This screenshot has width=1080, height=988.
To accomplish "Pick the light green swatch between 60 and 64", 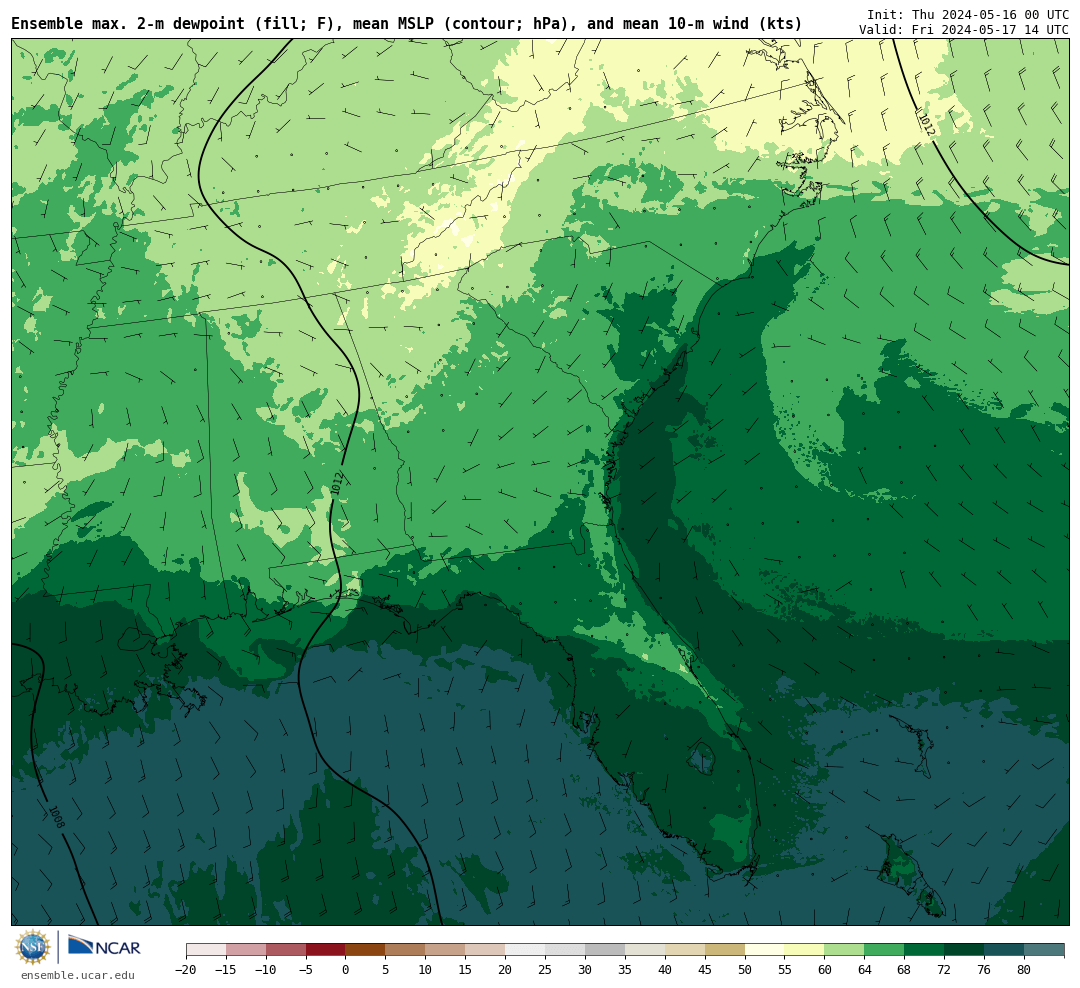I will [845, 950].
